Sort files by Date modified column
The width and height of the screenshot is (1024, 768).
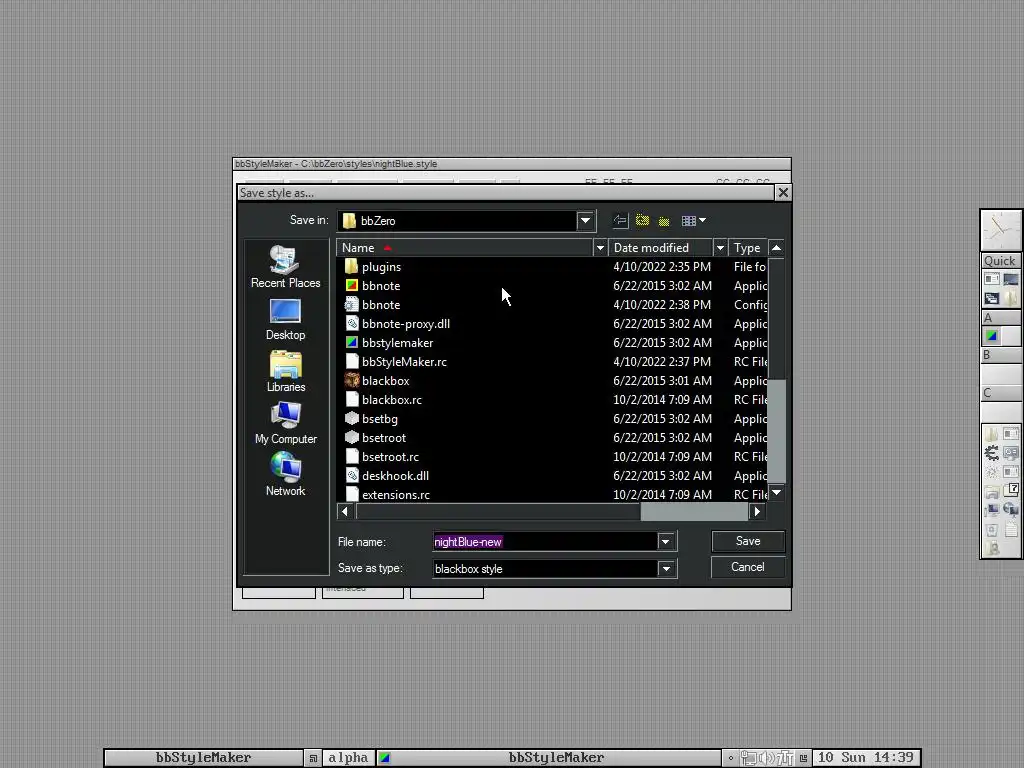pyautogui.click(x=660, y=248)
